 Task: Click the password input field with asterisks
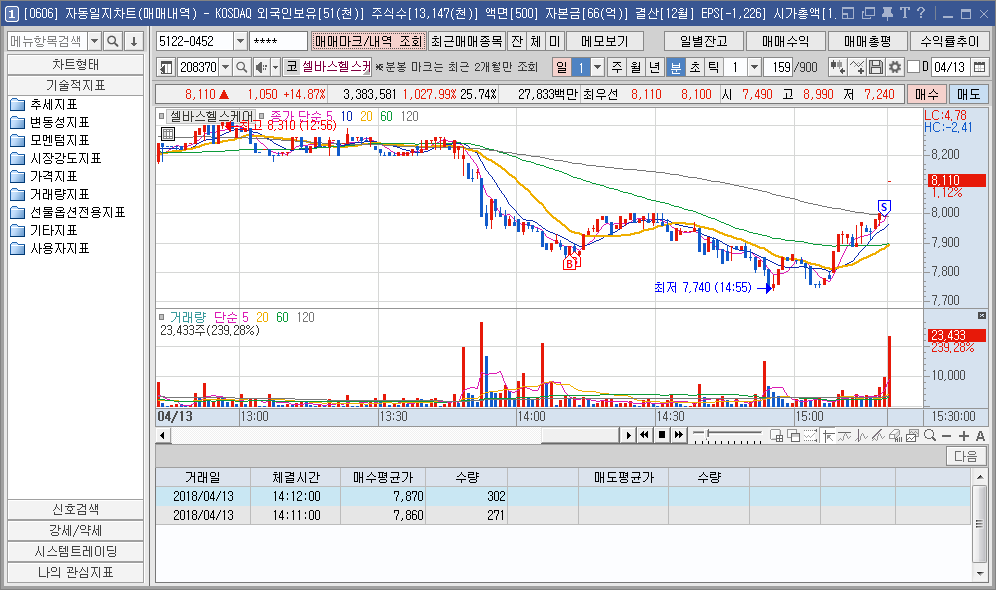coord(278,41)
